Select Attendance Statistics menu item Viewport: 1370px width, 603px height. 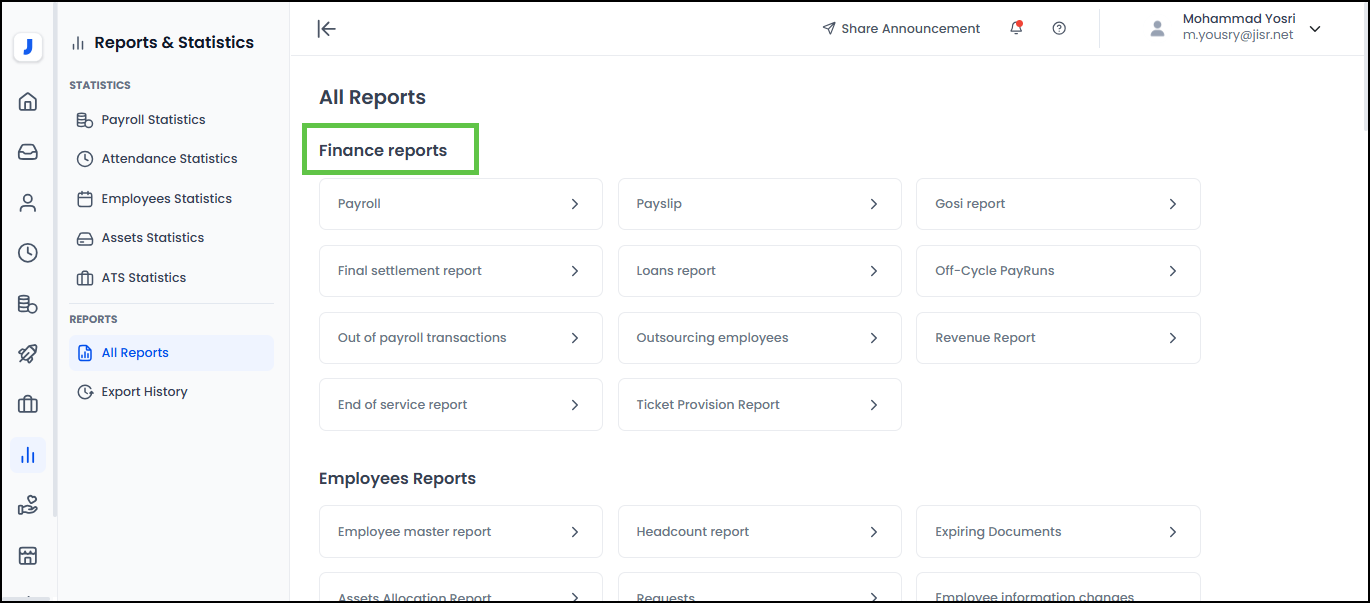[x=169, y=159]
